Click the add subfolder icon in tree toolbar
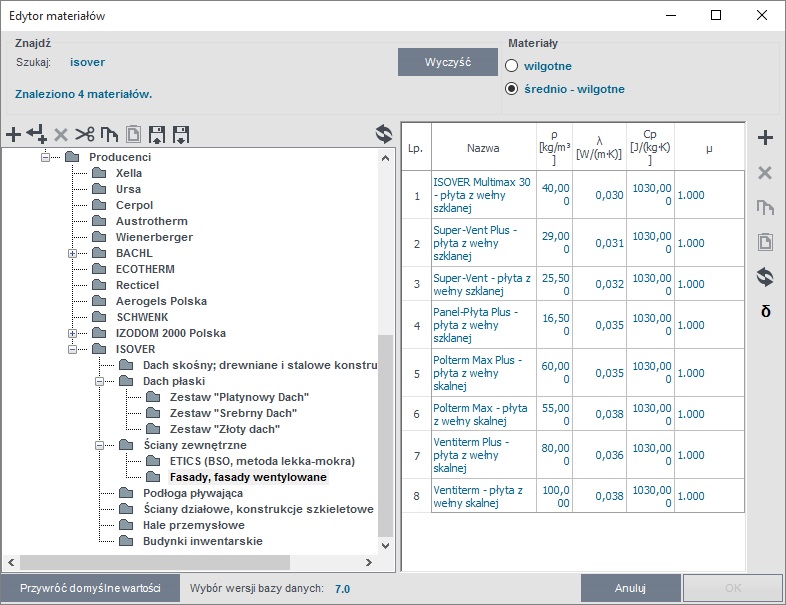The width and height of the screenshot is (786, 605). (37, 134)
